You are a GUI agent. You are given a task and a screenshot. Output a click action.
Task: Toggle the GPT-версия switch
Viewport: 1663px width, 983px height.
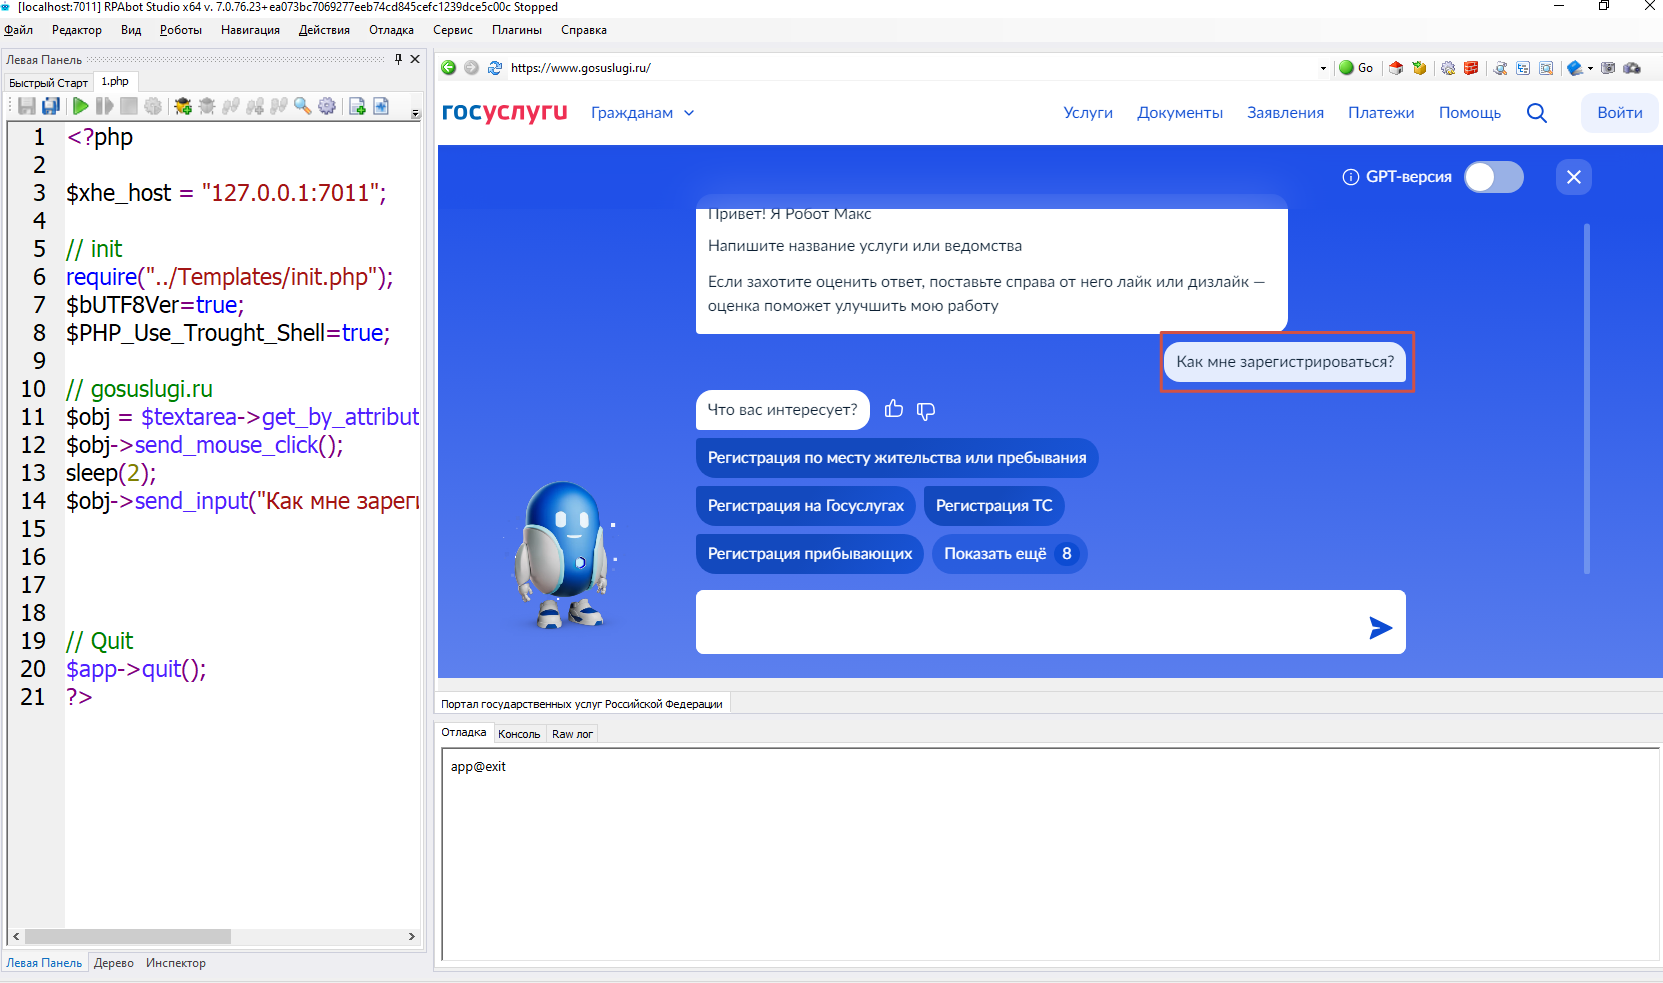pyautogui.click(x=1494, y=177)
